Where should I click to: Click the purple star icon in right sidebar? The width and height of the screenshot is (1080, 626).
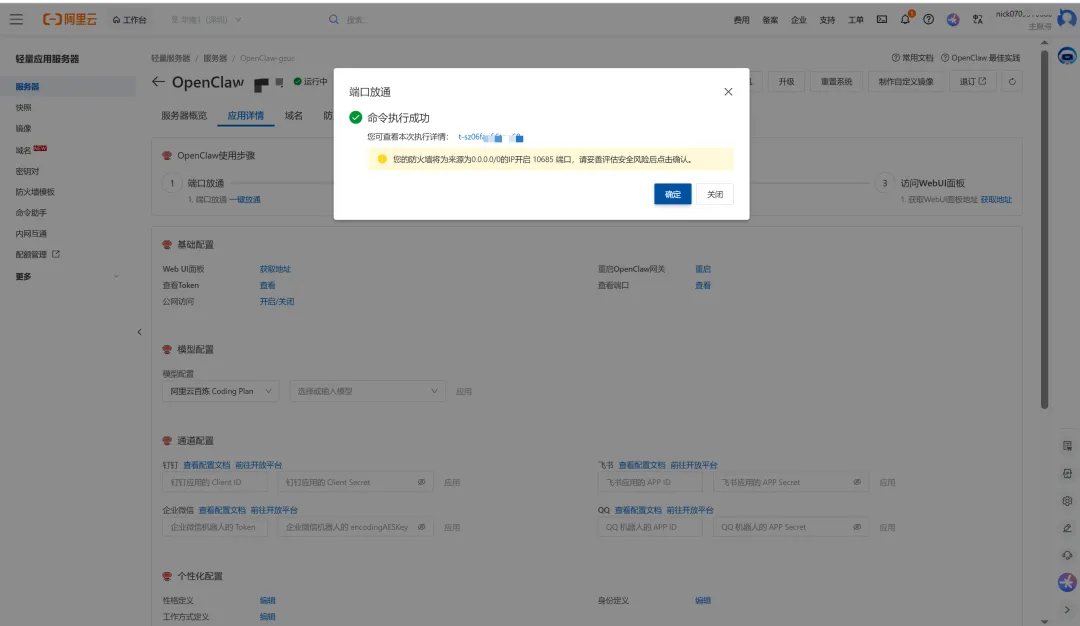pyautogui.click(x=1067, y=583)
